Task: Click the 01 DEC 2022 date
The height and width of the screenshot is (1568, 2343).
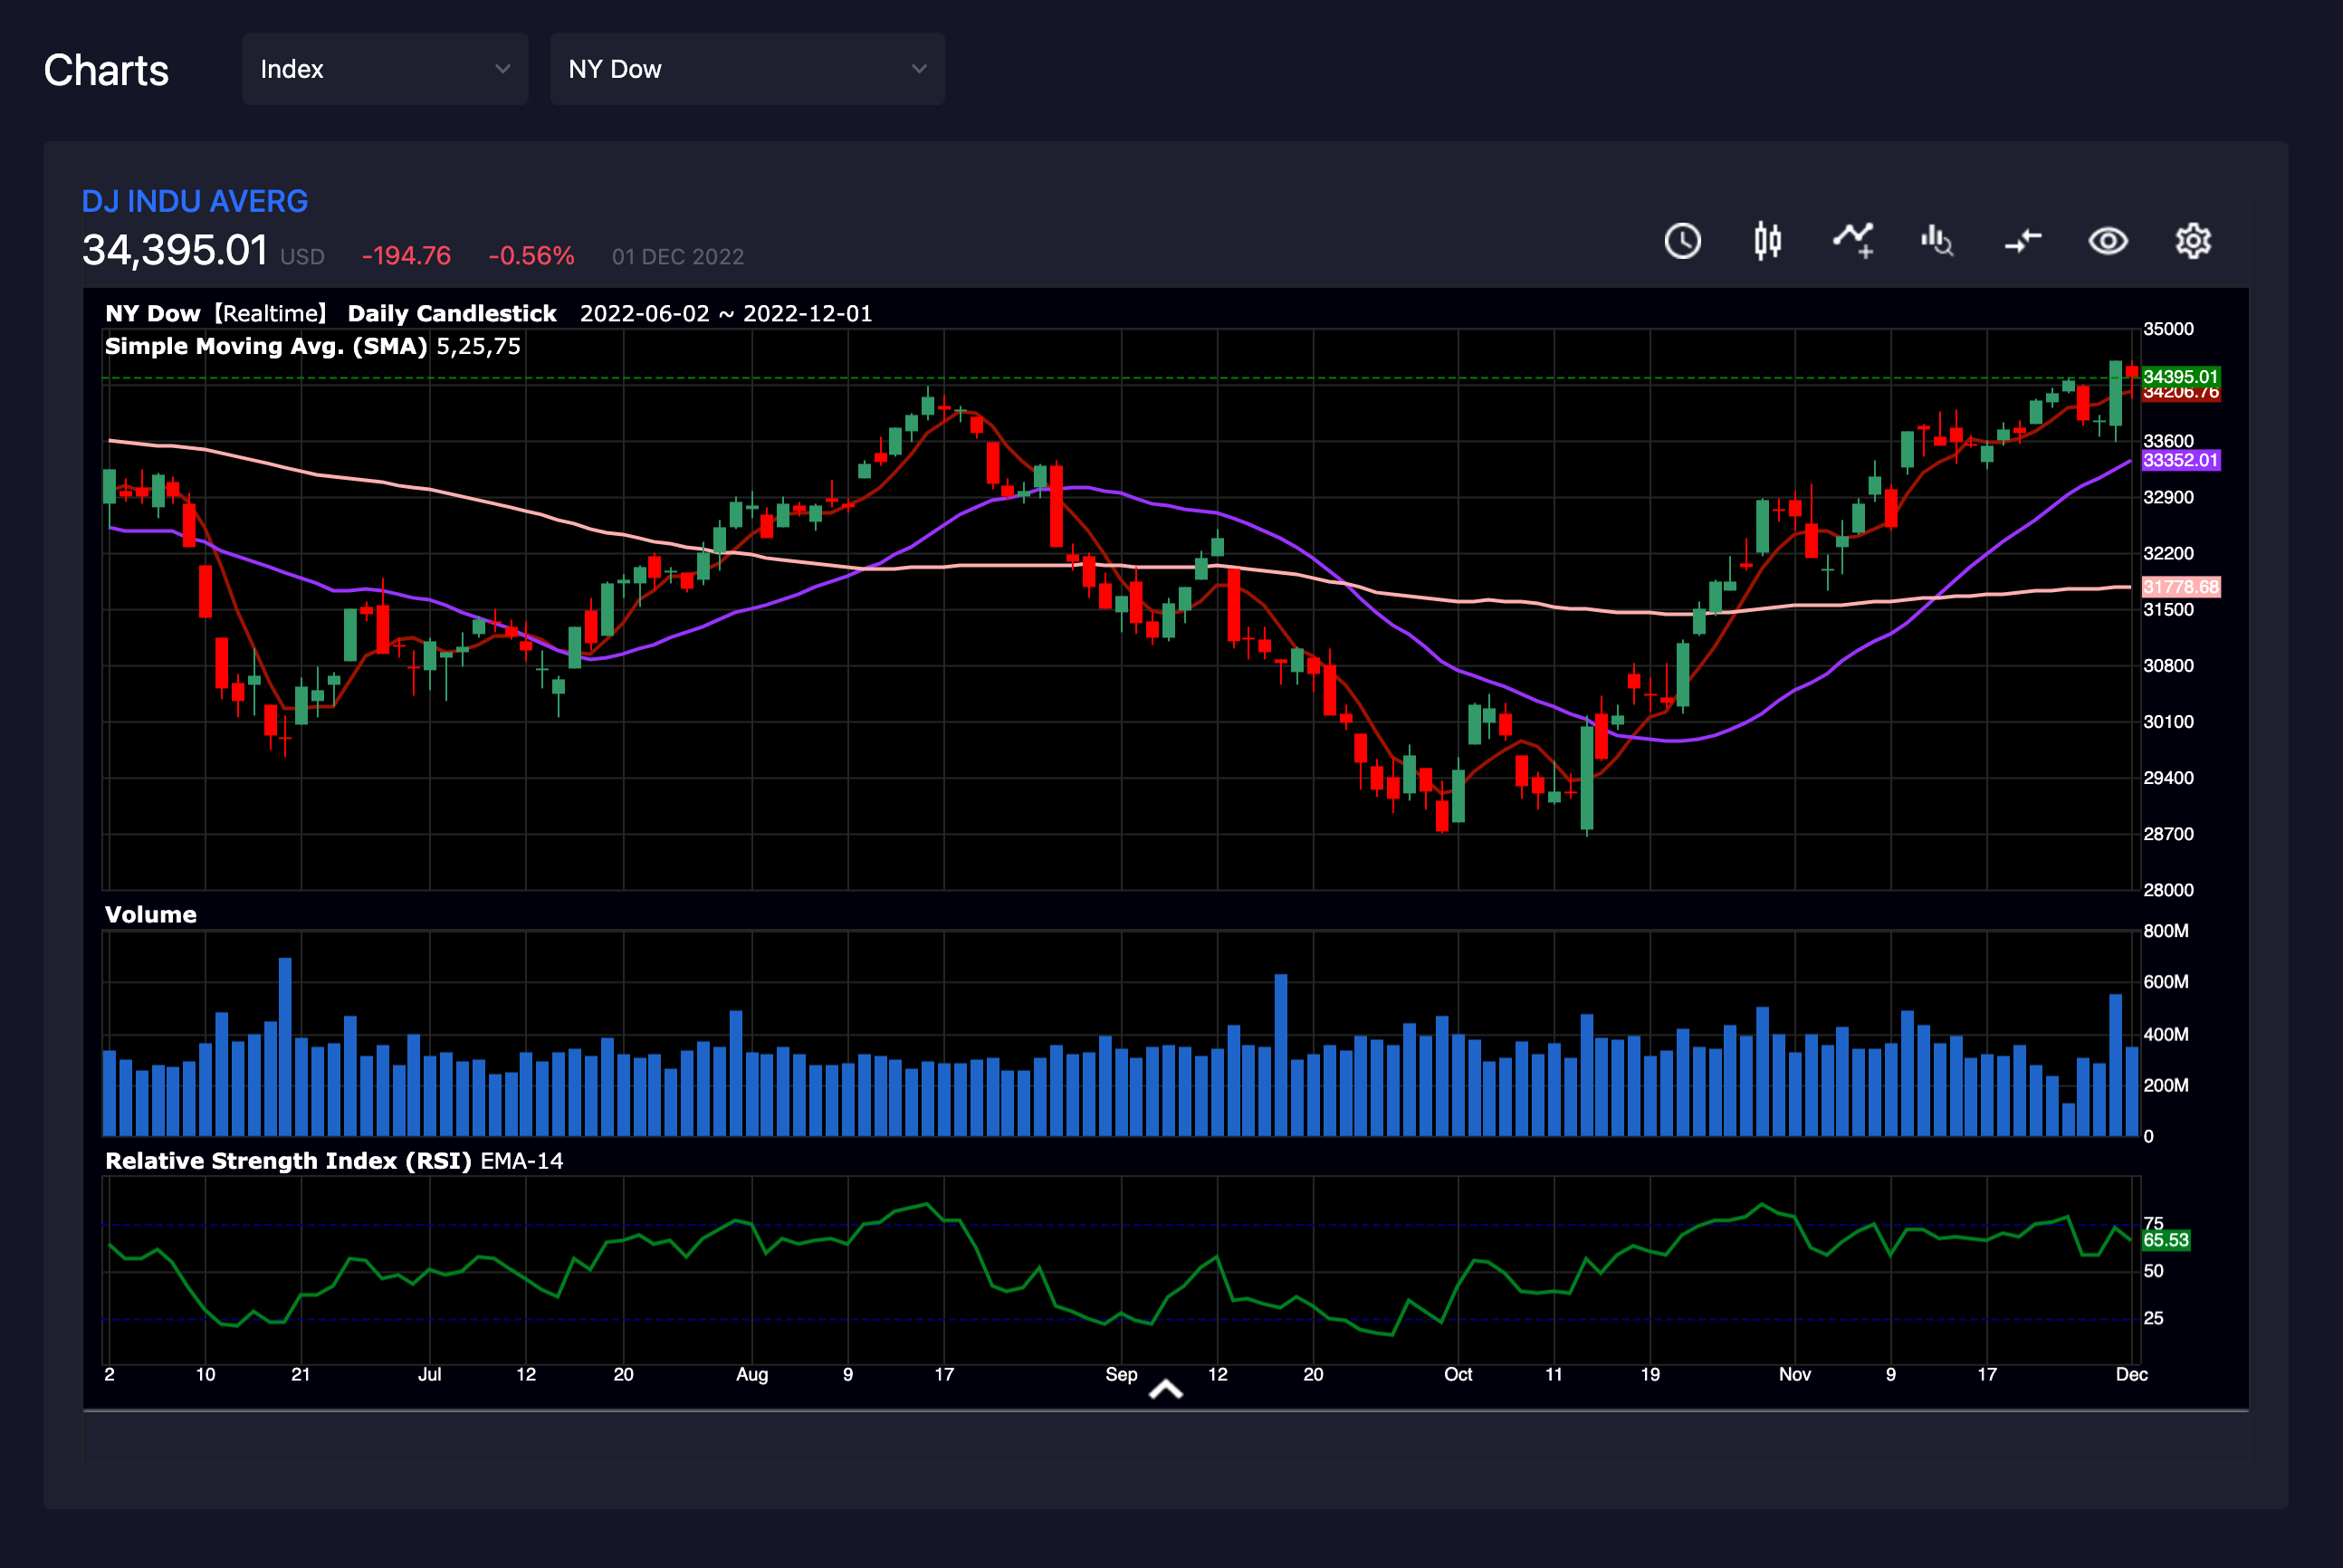Action: 678,257
